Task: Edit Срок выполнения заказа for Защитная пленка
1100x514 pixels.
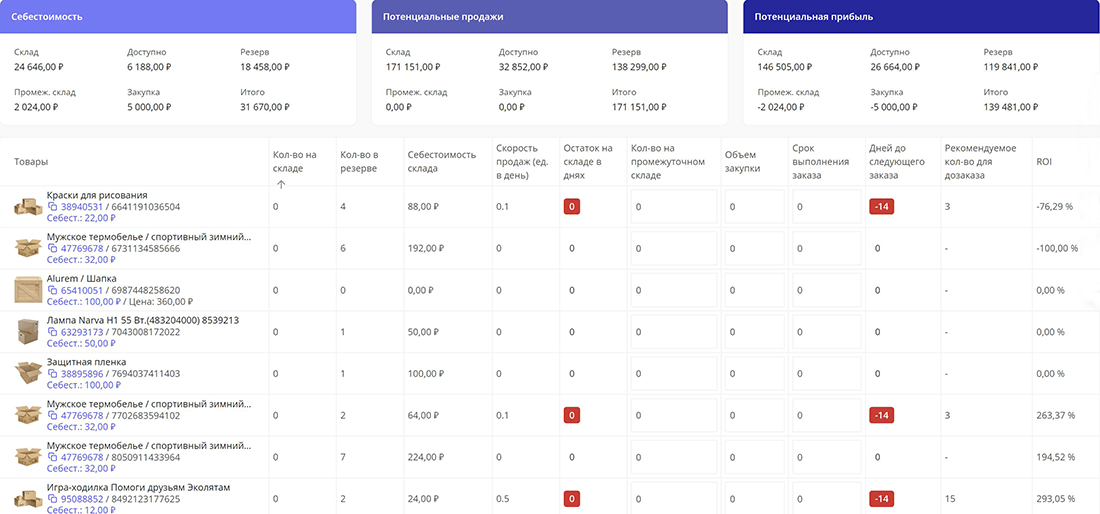Action: tap(824, 374)
